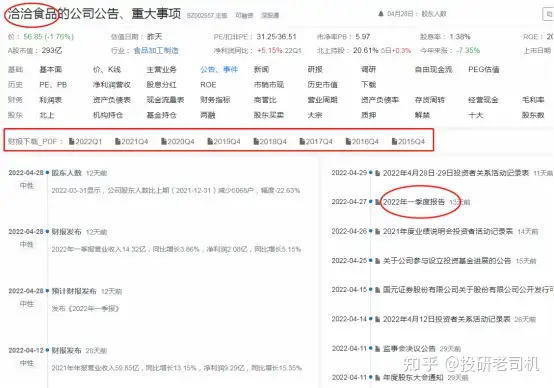554x388 pixels.
Task: Download the 2019Q4 financial report PDF
Action: tap(224, 141)
